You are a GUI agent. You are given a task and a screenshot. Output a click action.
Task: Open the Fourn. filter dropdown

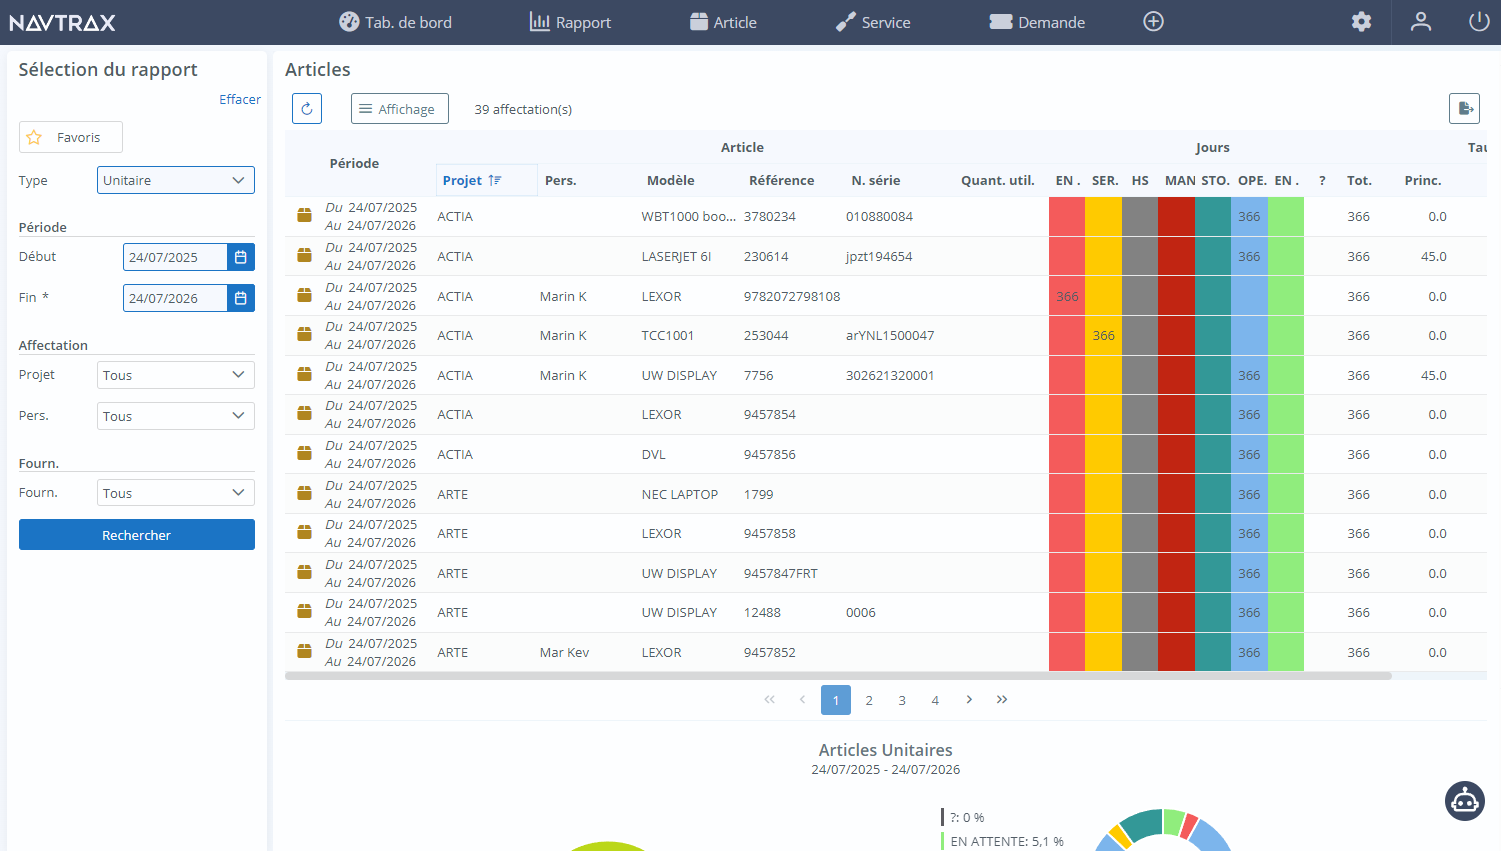click(176, 493)
